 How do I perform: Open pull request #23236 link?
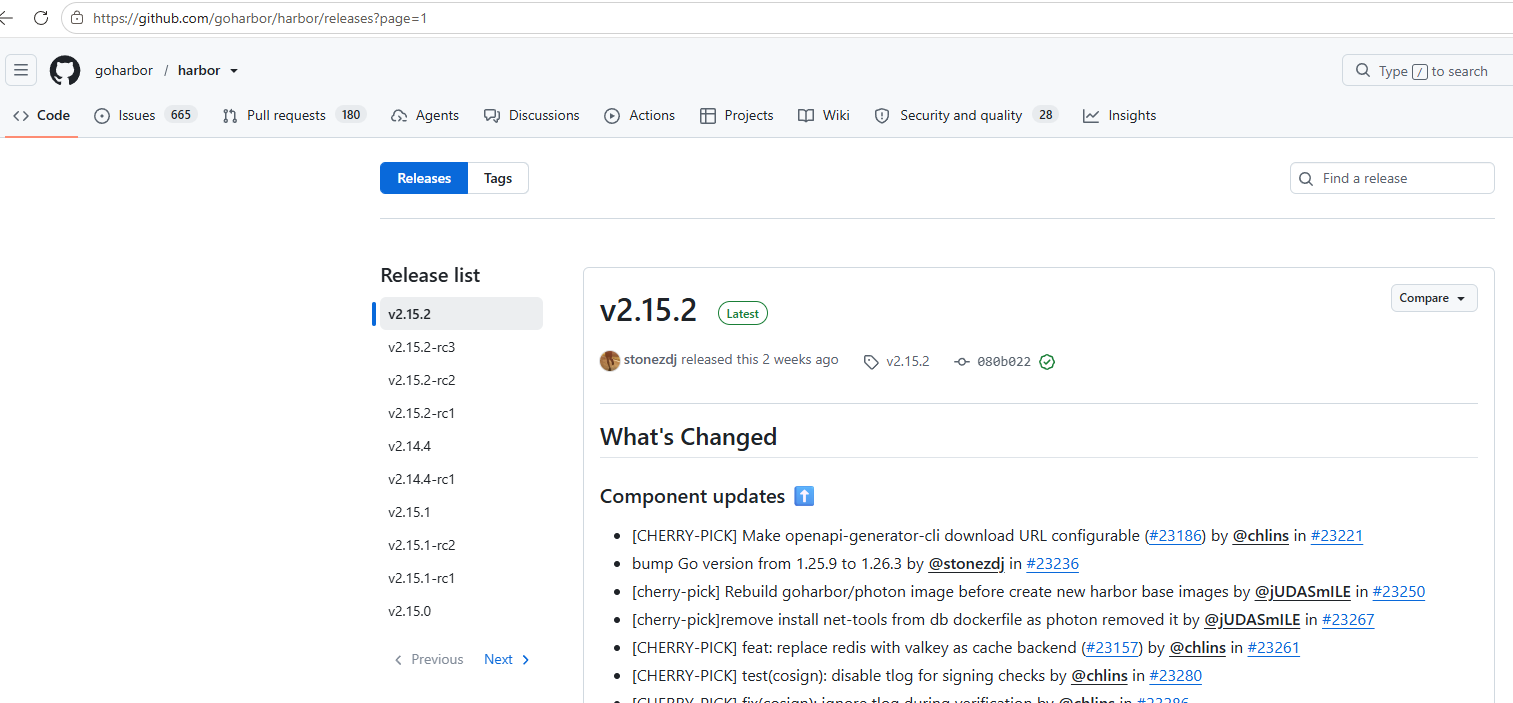point(1052,563)
